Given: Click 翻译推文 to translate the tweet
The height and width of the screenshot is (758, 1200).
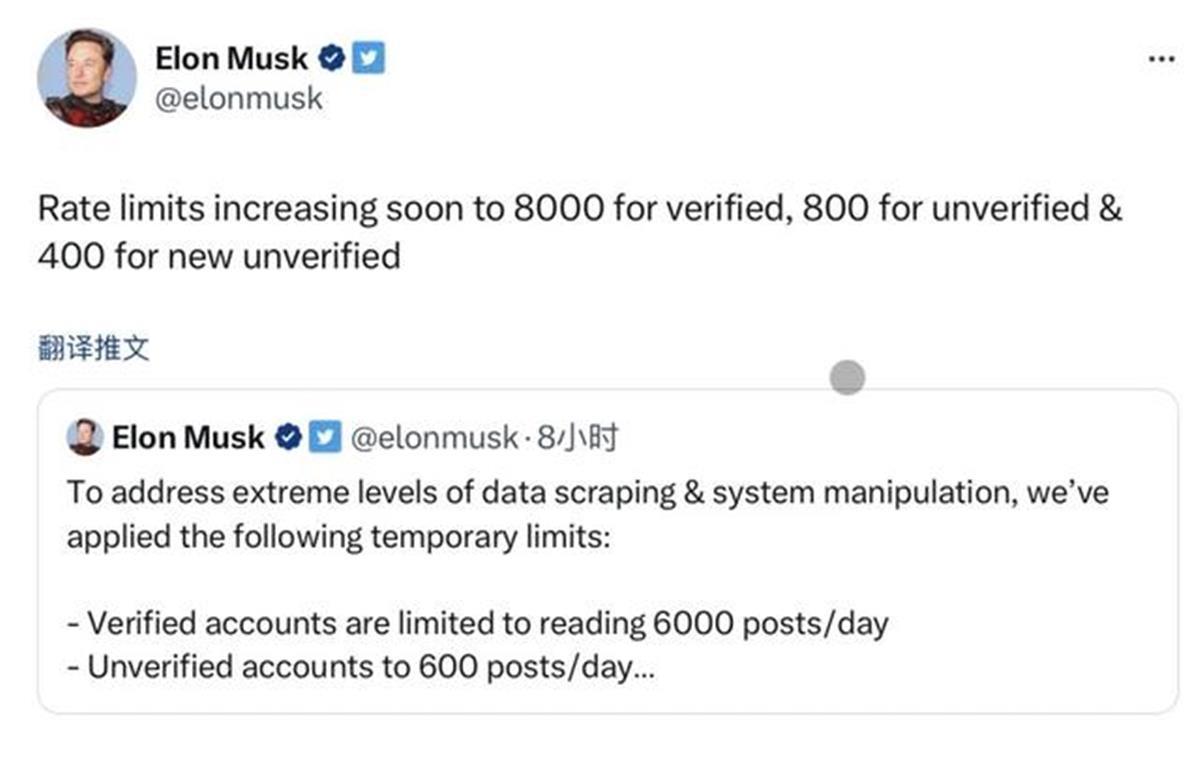Looking at the screenshot, I should click(x=93, y=349).
